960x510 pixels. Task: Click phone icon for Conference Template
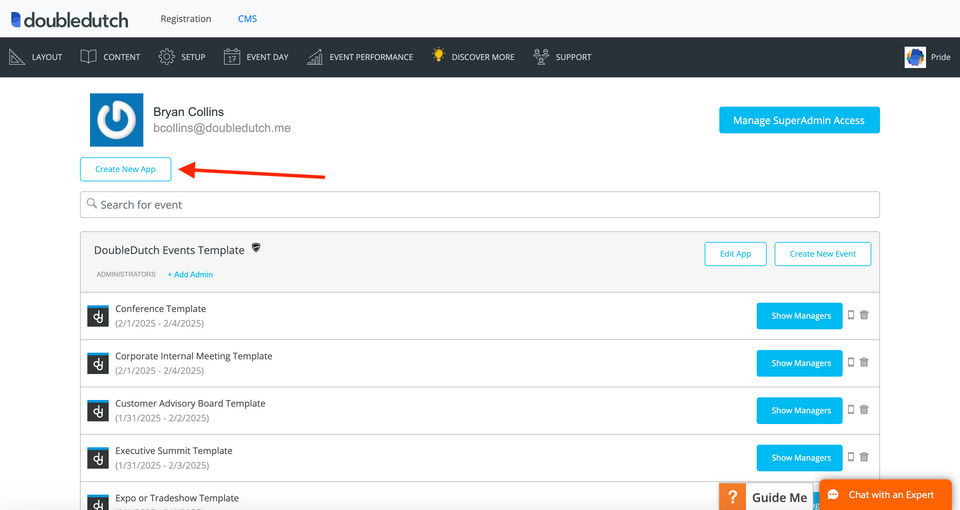[x=850, y=315]
